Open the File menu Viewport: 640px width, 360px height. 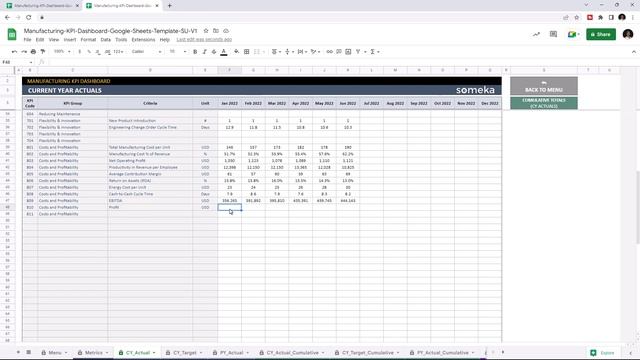point(27,40)
